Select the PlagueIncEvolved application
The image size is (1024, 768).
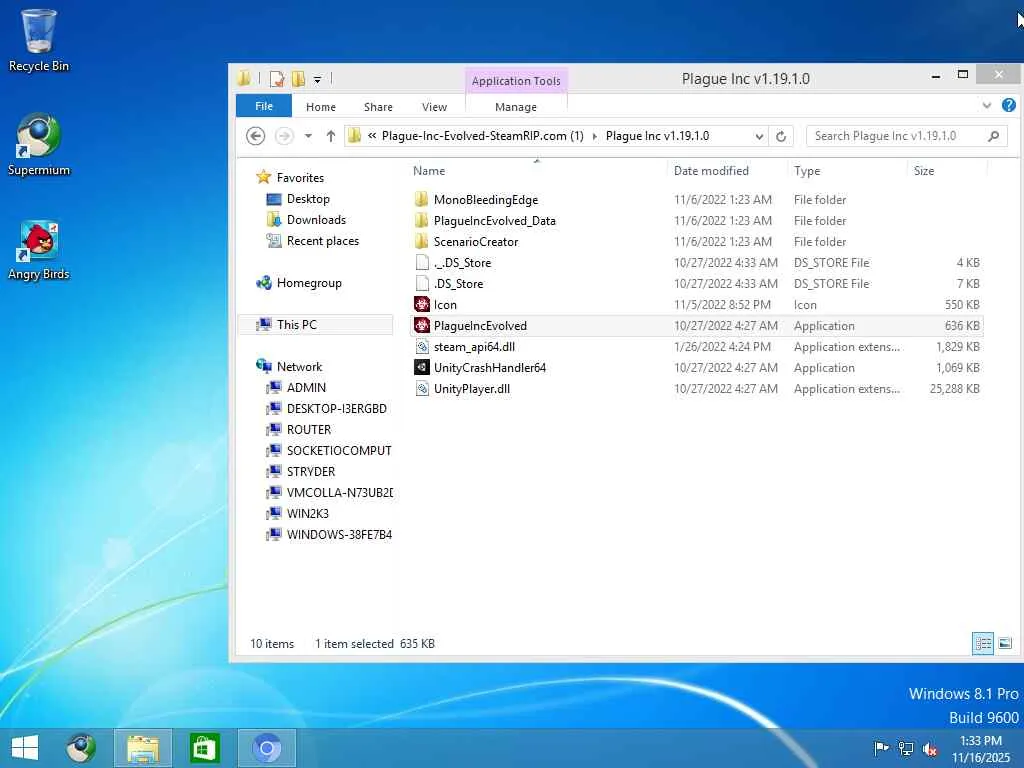point(696,326)
